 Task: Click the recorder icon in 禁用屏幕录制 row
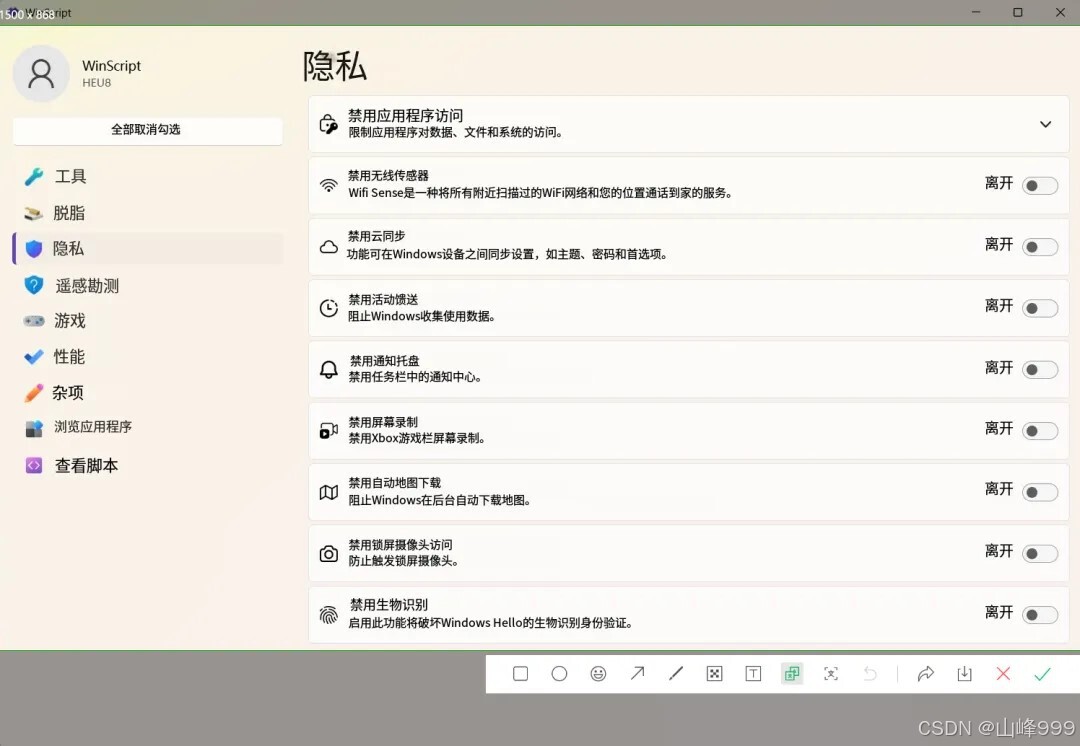329,431
